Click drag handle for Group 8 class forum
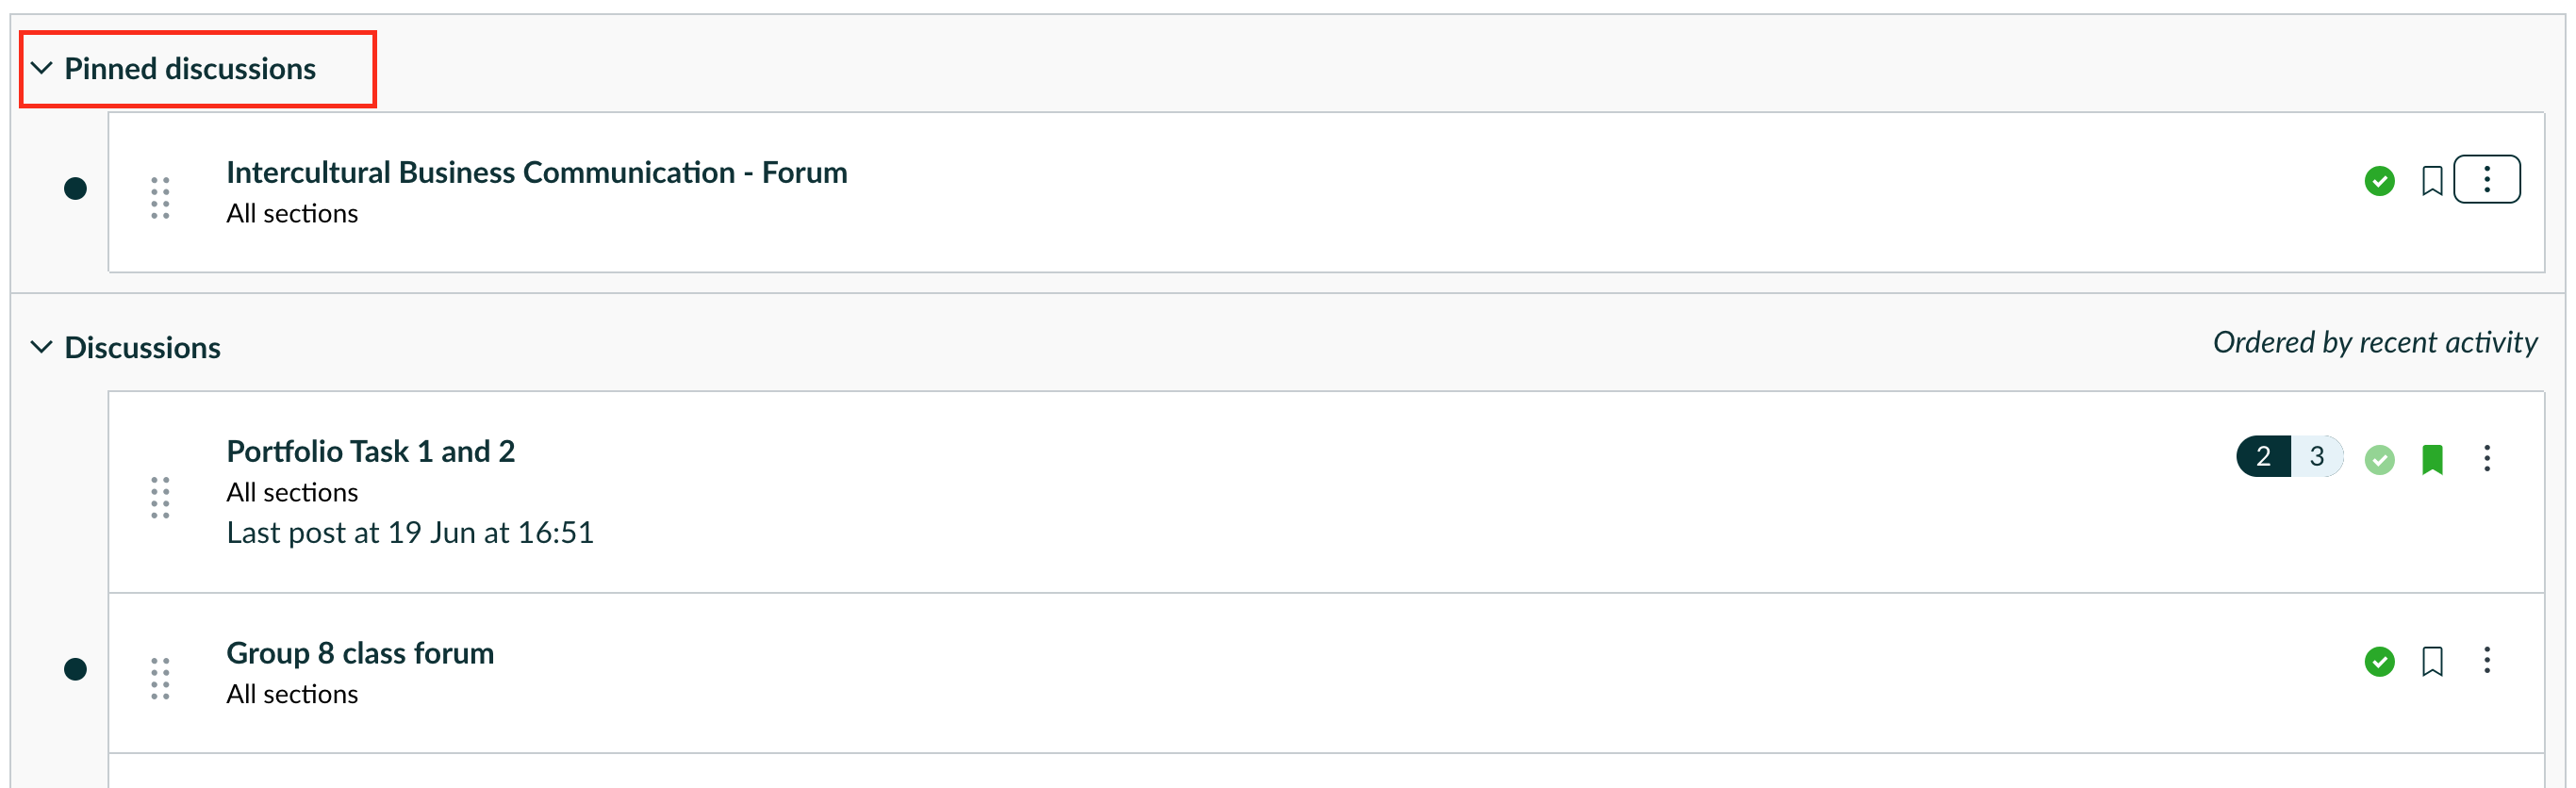The width and height of the screenshot is (2576, 788). coord(160,678)
